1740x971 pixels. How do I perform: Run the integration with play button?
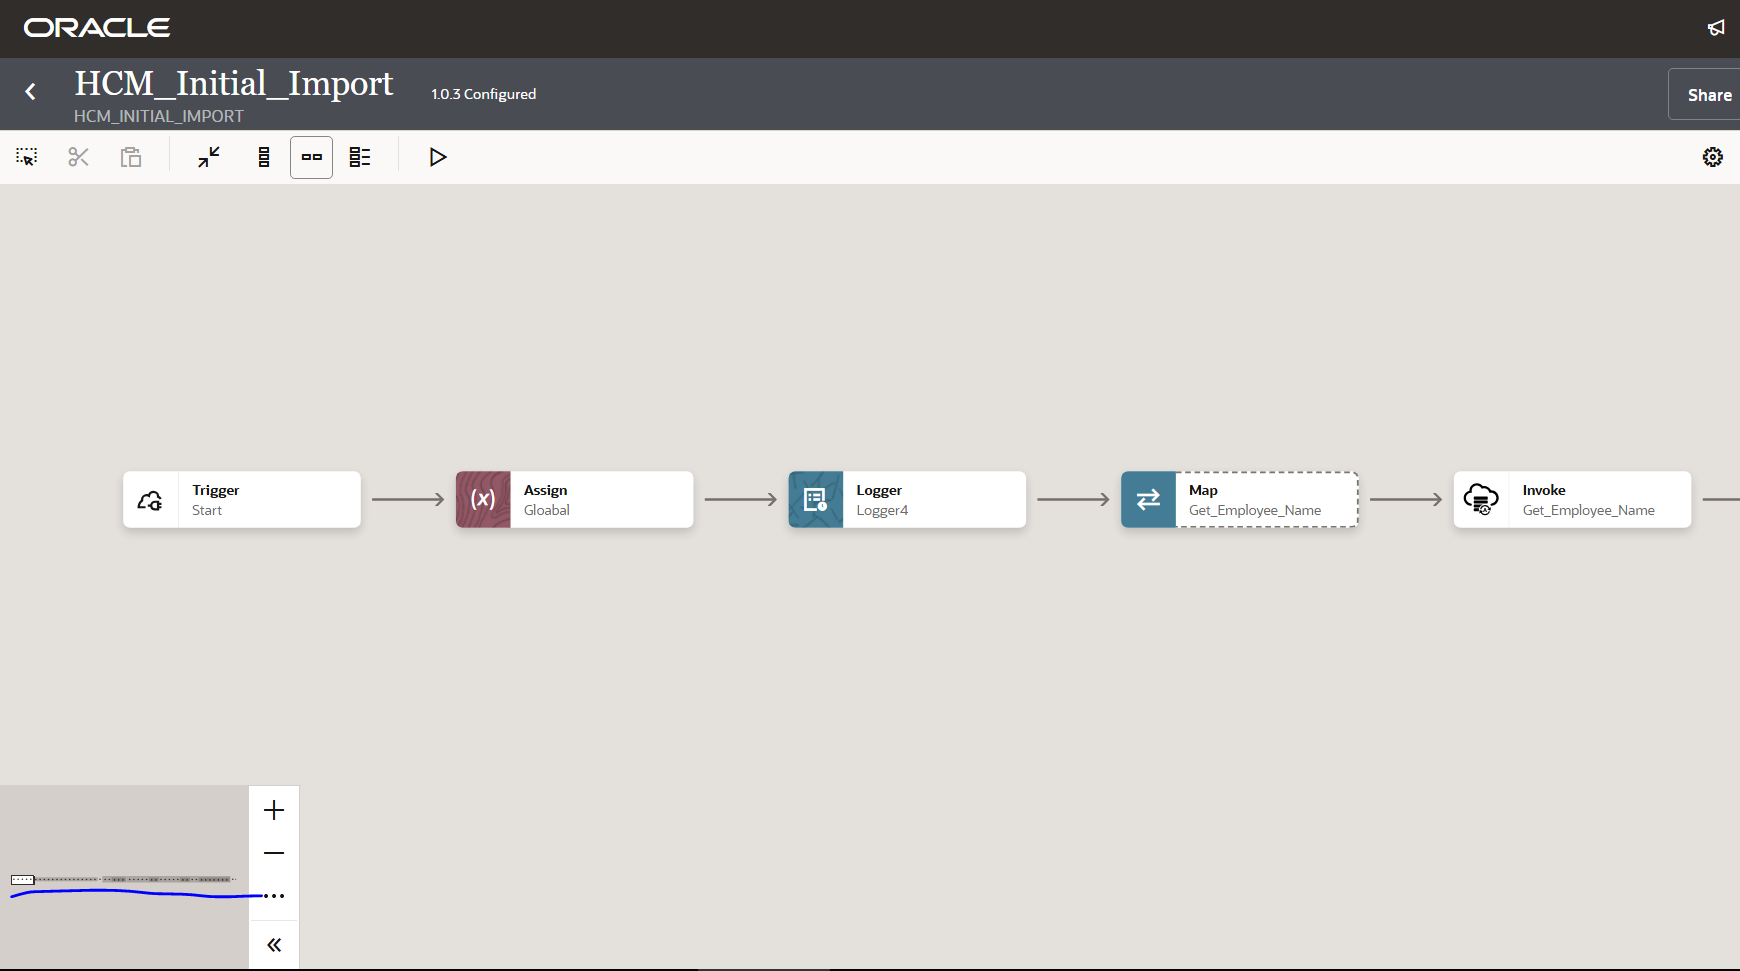[437, 157]
